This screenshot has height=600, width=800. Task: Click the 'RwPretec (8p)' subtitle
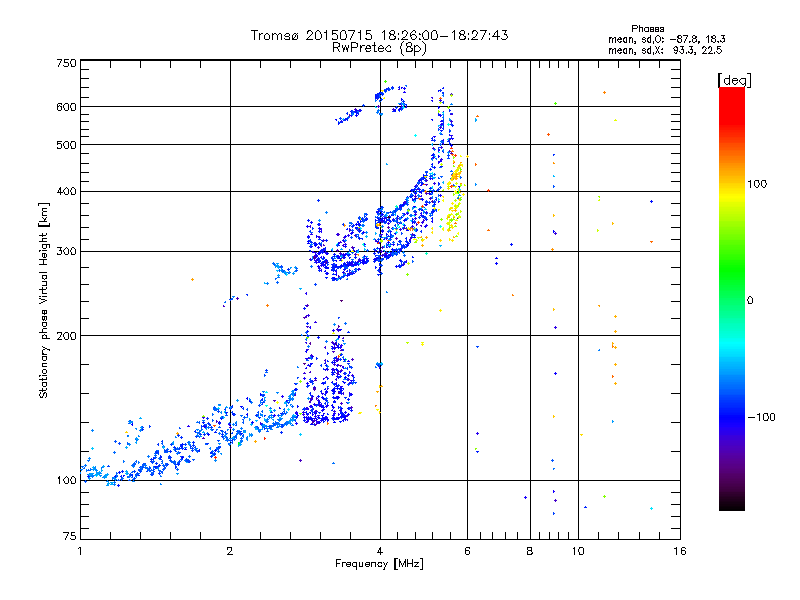pyautogui.click(x=379, y=48)
